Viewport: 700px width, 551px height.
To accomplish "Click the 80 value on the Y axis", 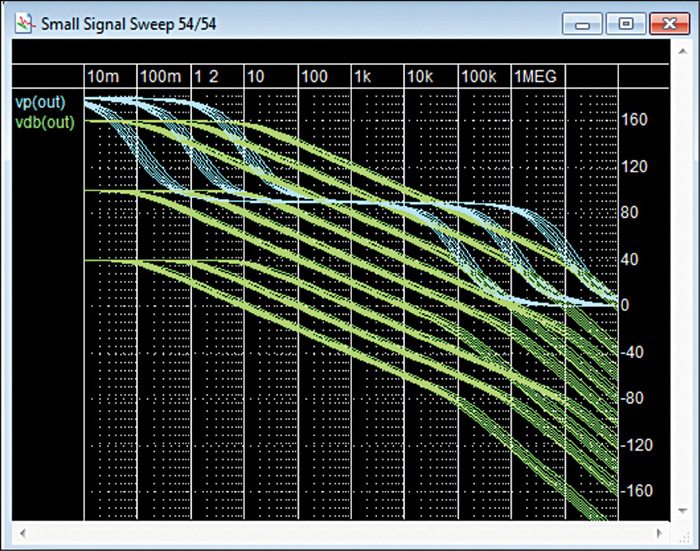I will [x=632, y=213].
